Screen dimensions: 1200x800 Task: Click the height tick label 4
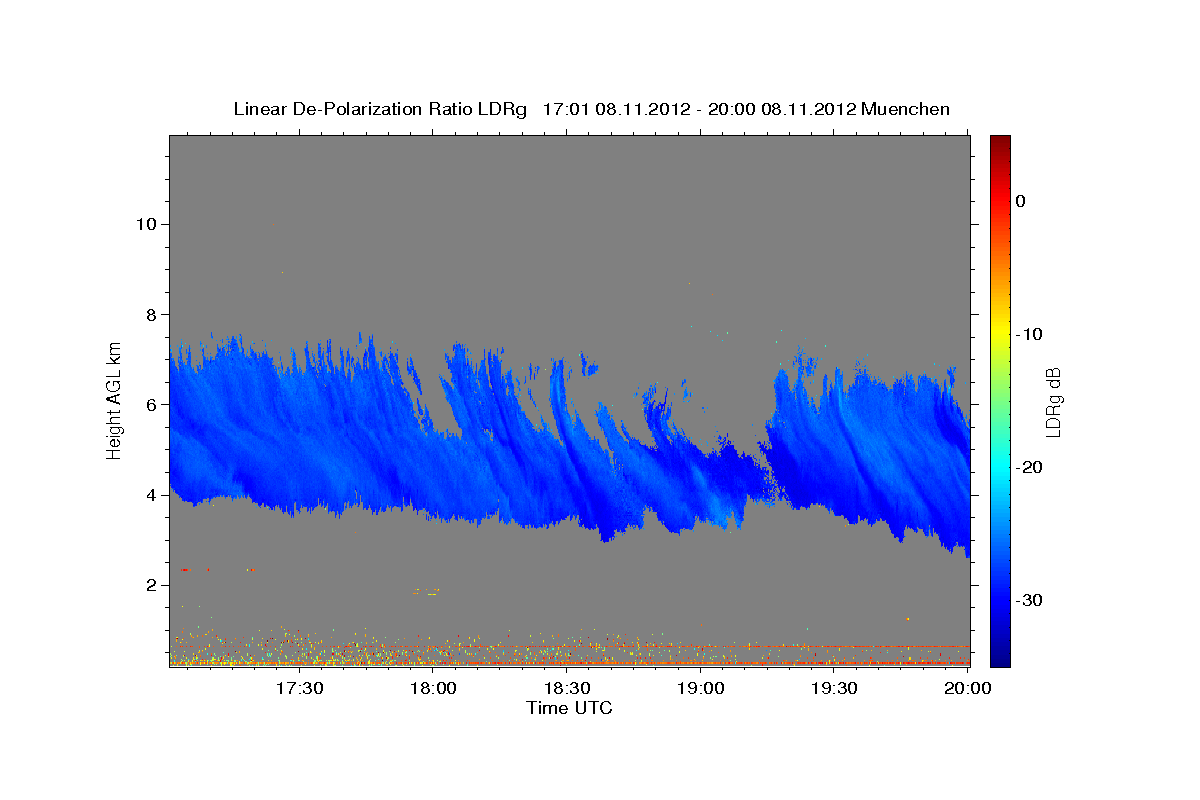pos(151,495)
